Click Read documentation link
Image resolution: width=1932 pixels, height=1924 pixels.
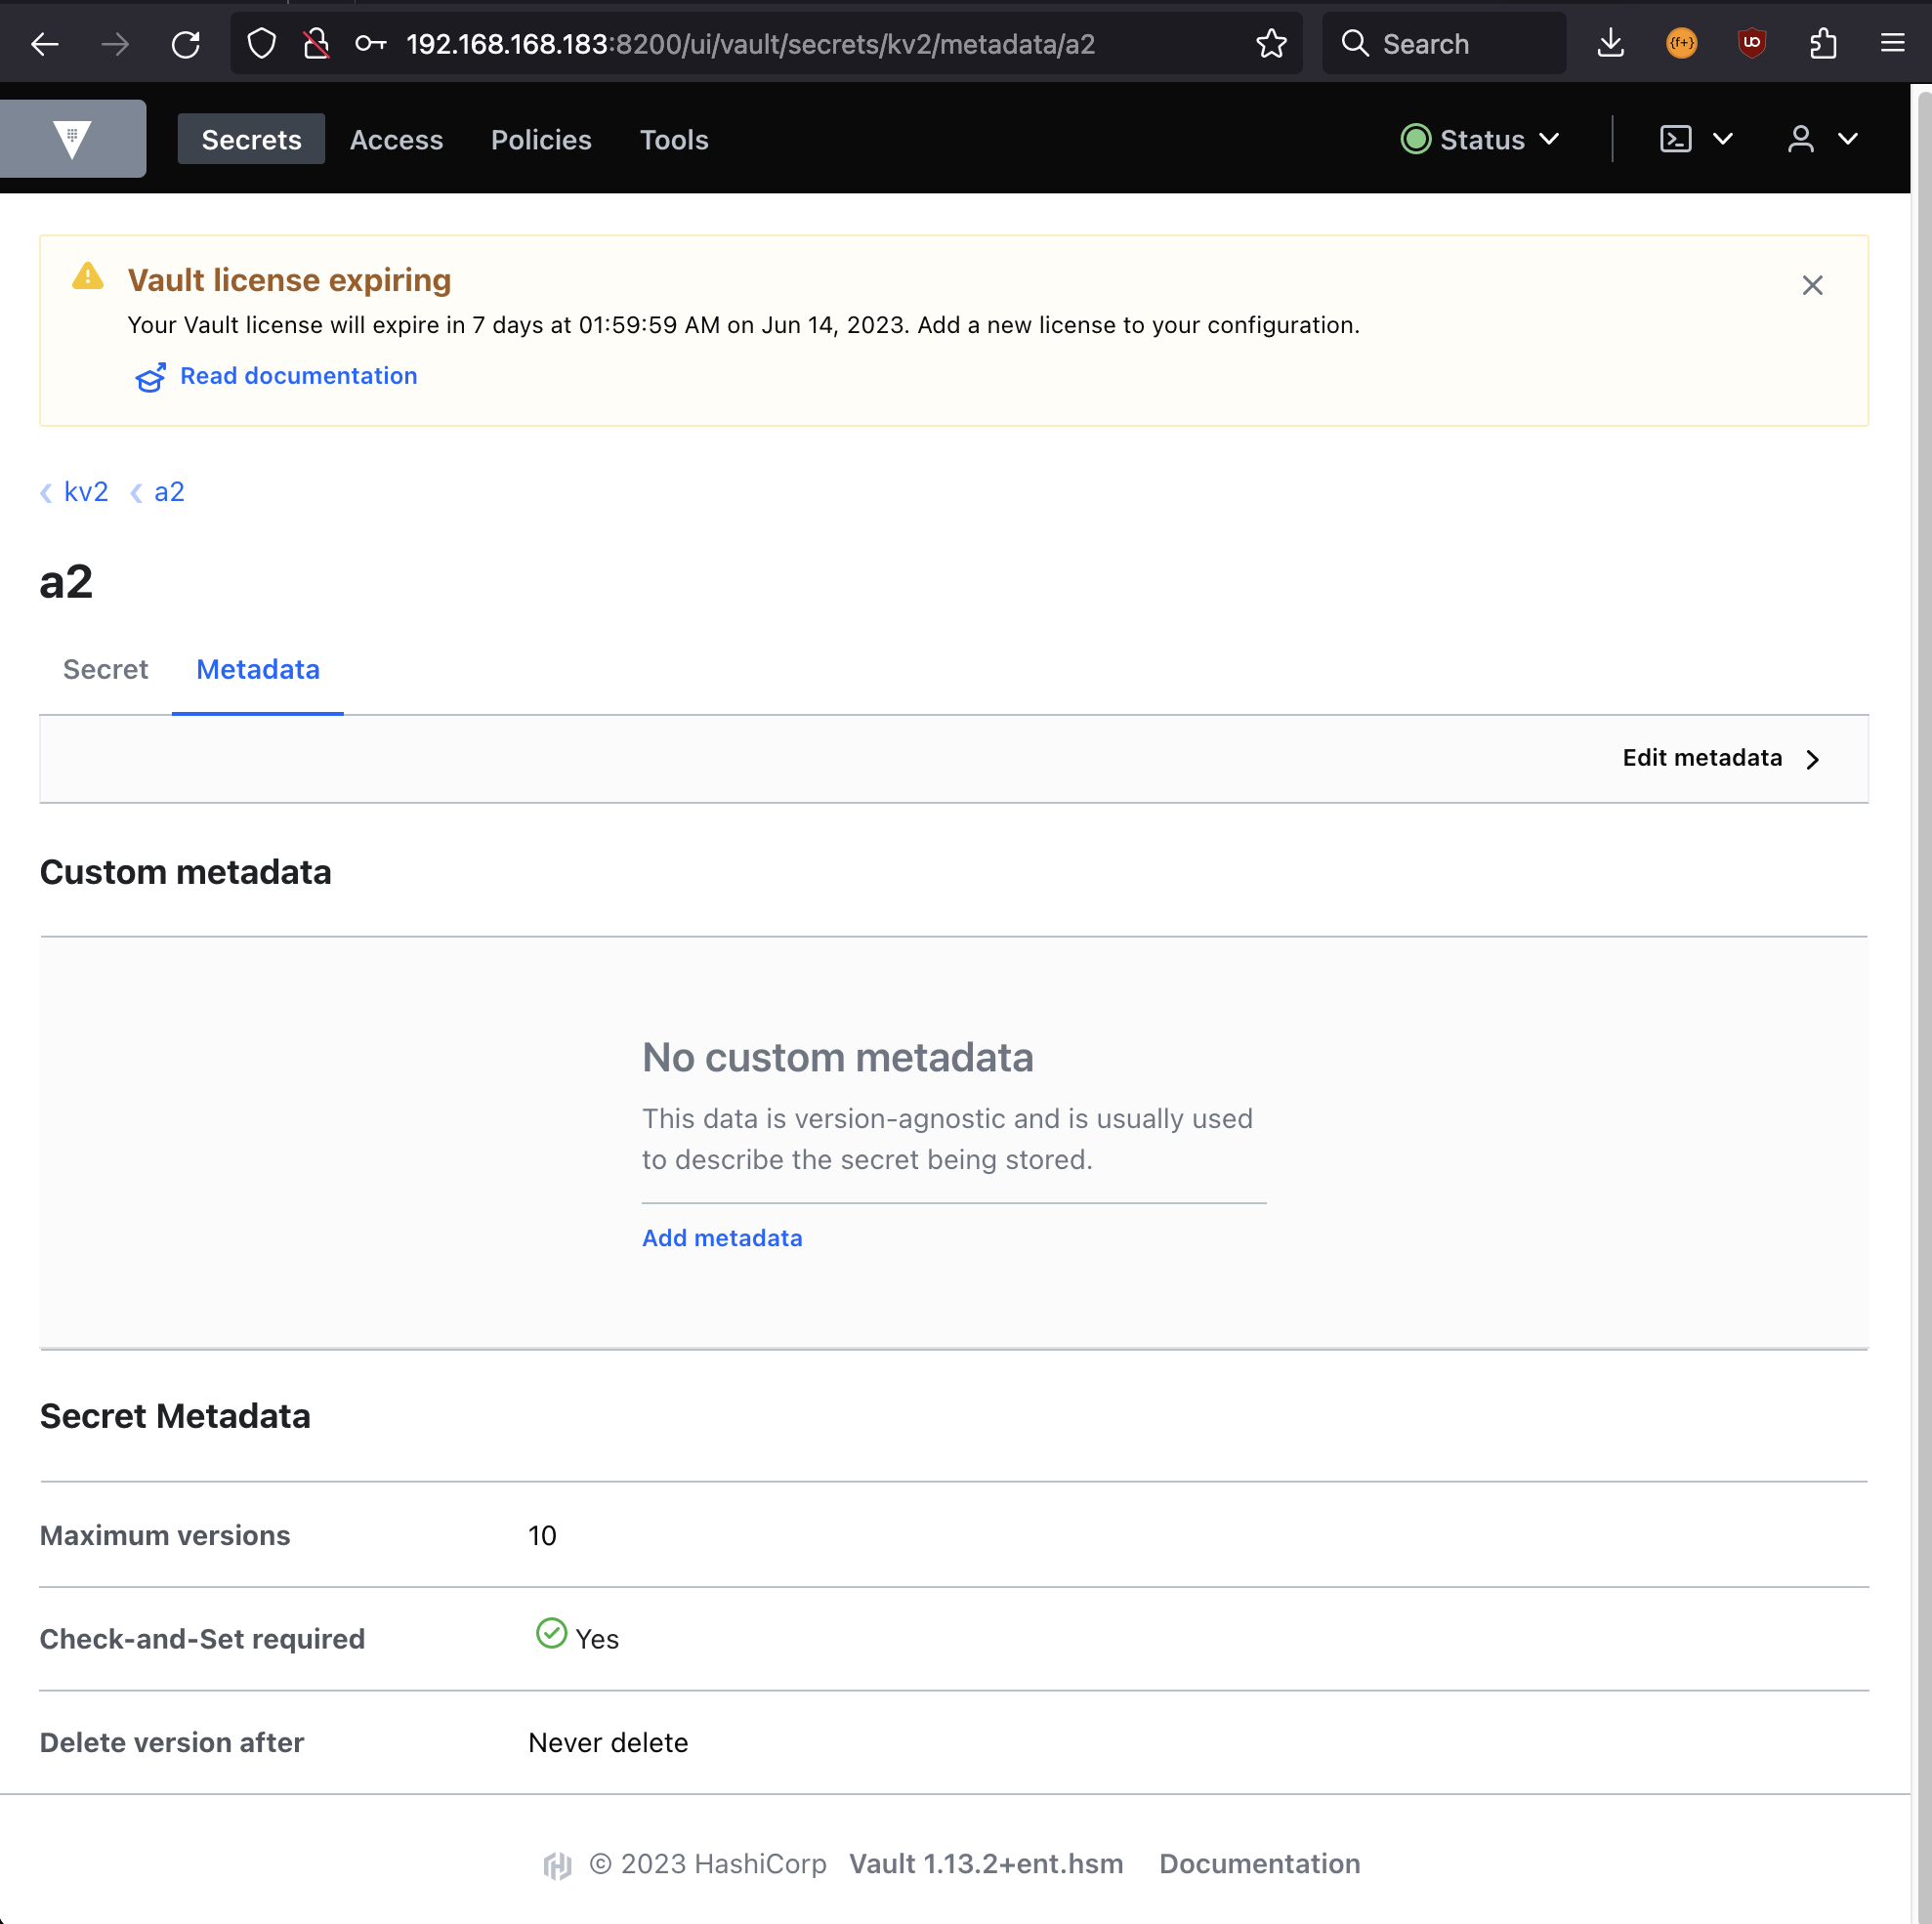[275, 375]
